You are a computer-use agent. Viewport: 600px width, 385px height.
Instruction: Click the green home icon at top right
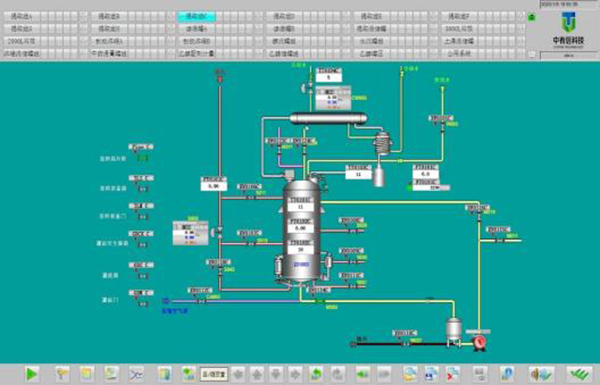(531, 17)
